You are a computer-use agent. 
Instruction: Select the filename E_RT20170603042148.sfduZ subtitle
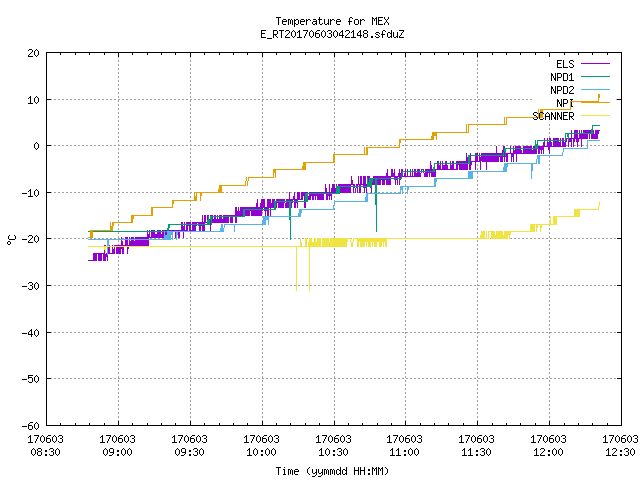(x=332, y=34)
